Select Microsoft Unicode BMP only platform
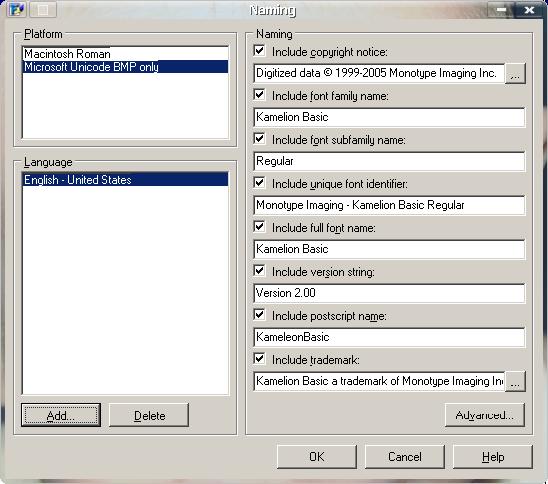 click(x=125, y=67)
